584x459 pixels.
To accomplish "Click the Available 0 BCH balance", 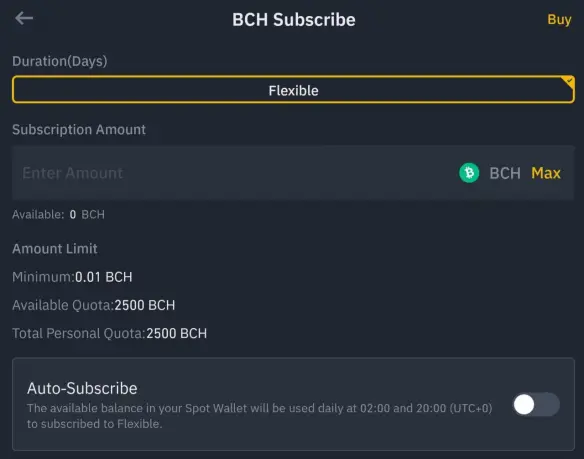I will click(58, 215).
